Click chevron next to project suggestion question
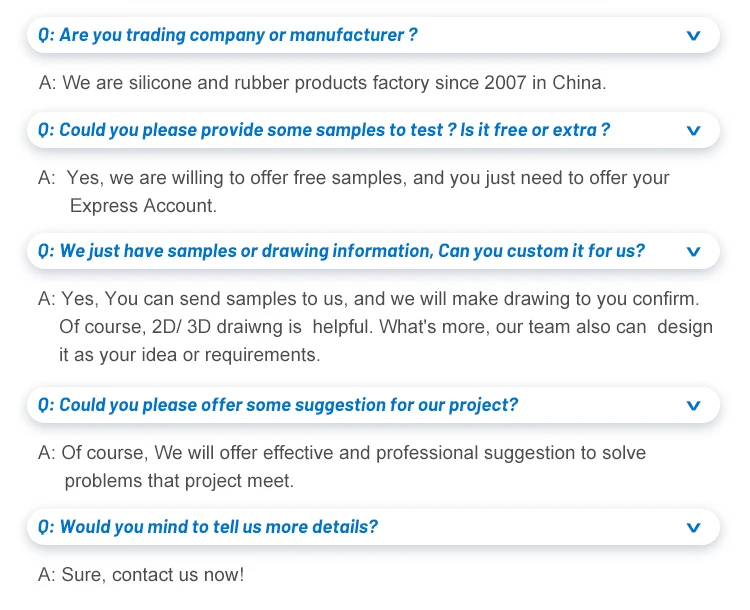750x610 pixels. click(694, 406)
